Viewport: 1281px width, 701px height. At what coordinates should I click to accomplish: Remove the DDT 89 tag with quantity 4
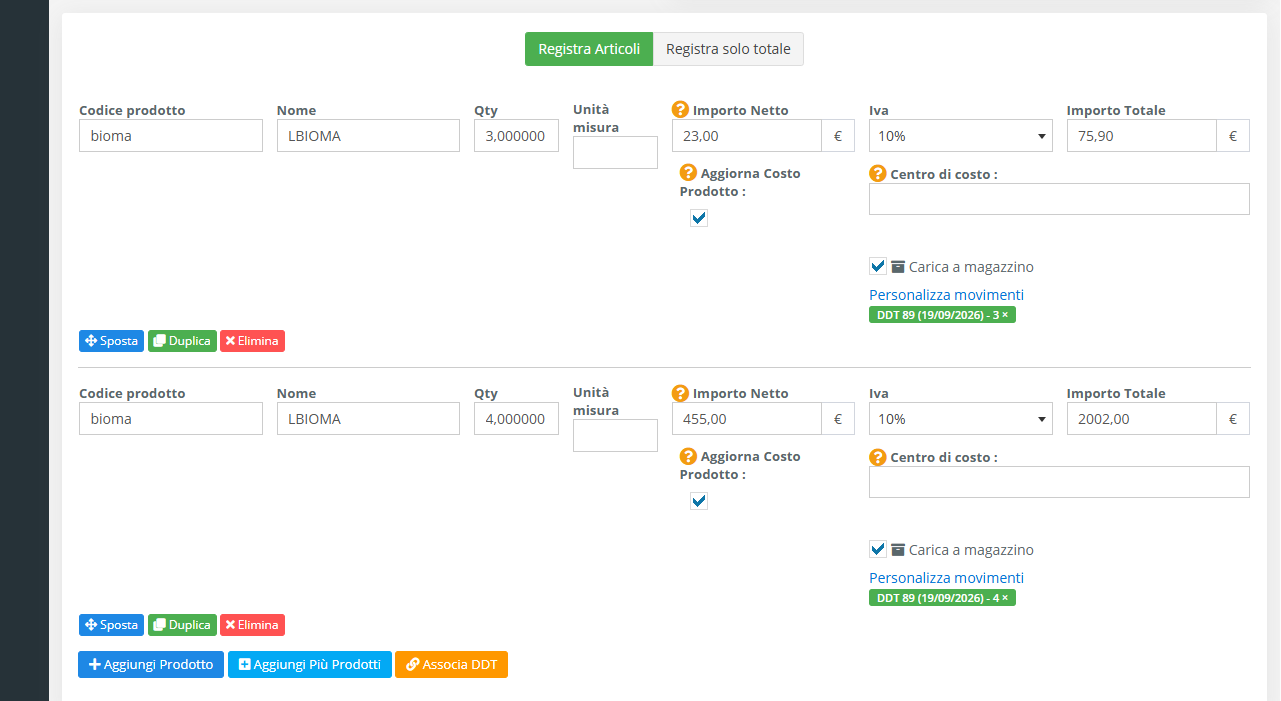coord(1005,598)
